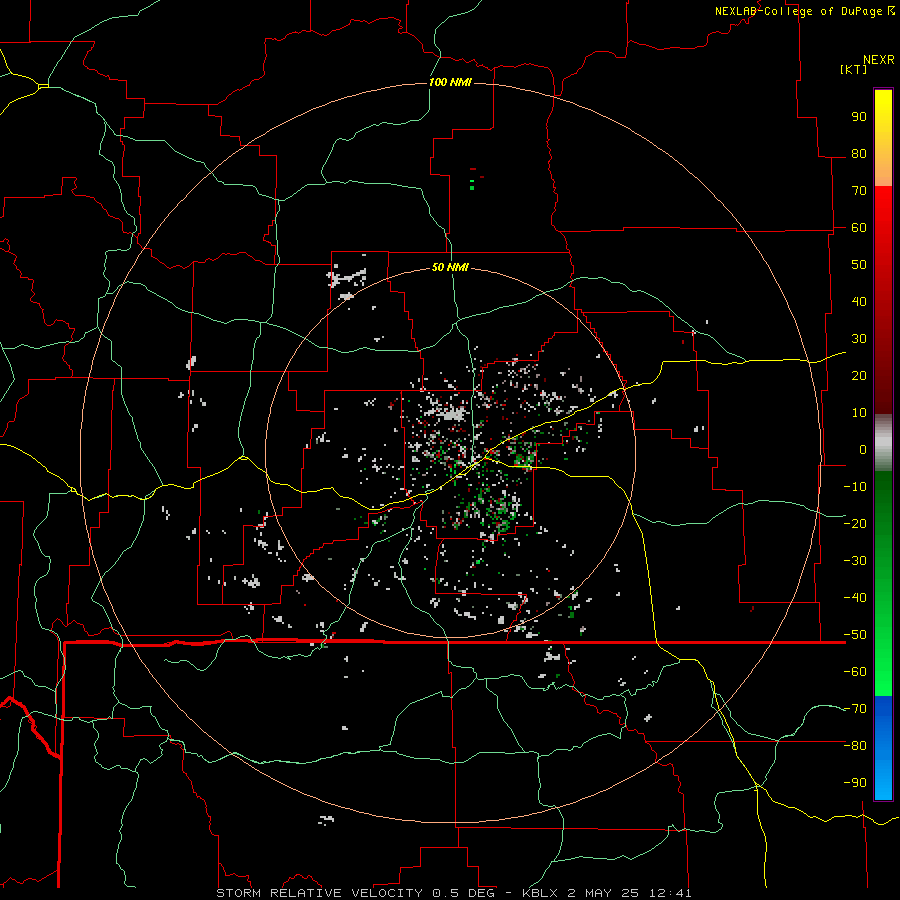Click the 40 value on velocity scale
This screenshot has width=900, height=900.
tap(859, 302)
